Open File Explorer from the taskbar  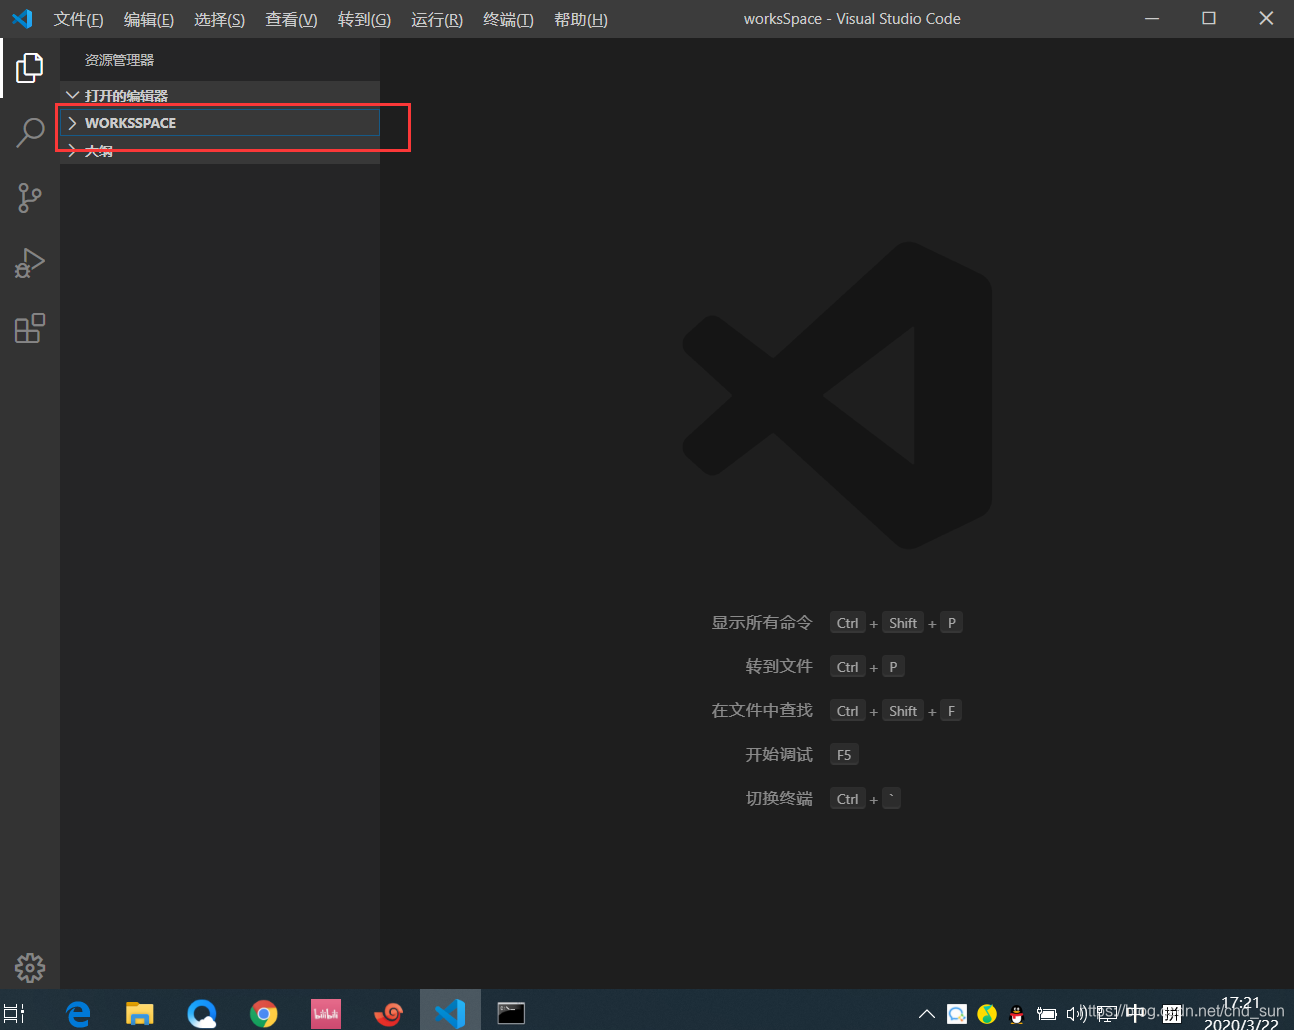(139, 1013)
